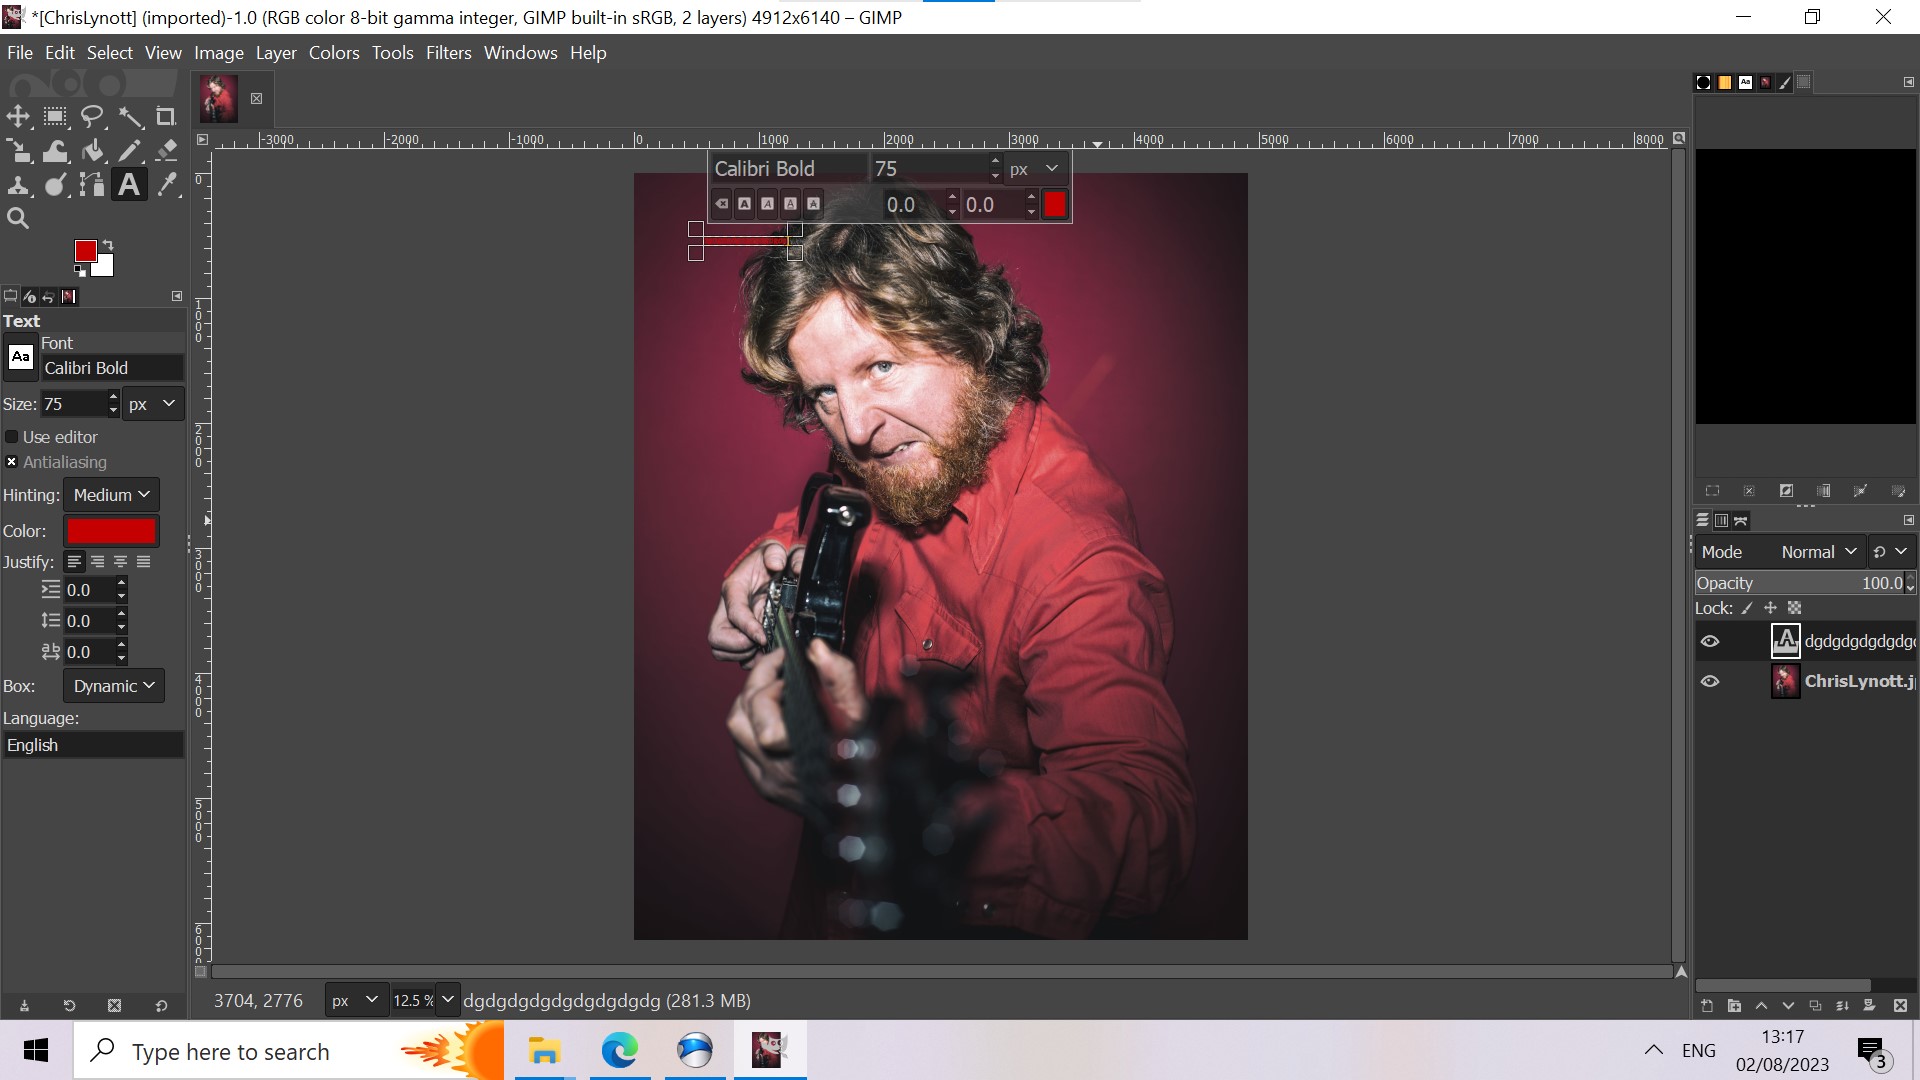Hide the ChrisLynott.jpg layer via eye icon
Image resolution: width=1920 pixels, height=1080 pixels.
pos(1710,681)
